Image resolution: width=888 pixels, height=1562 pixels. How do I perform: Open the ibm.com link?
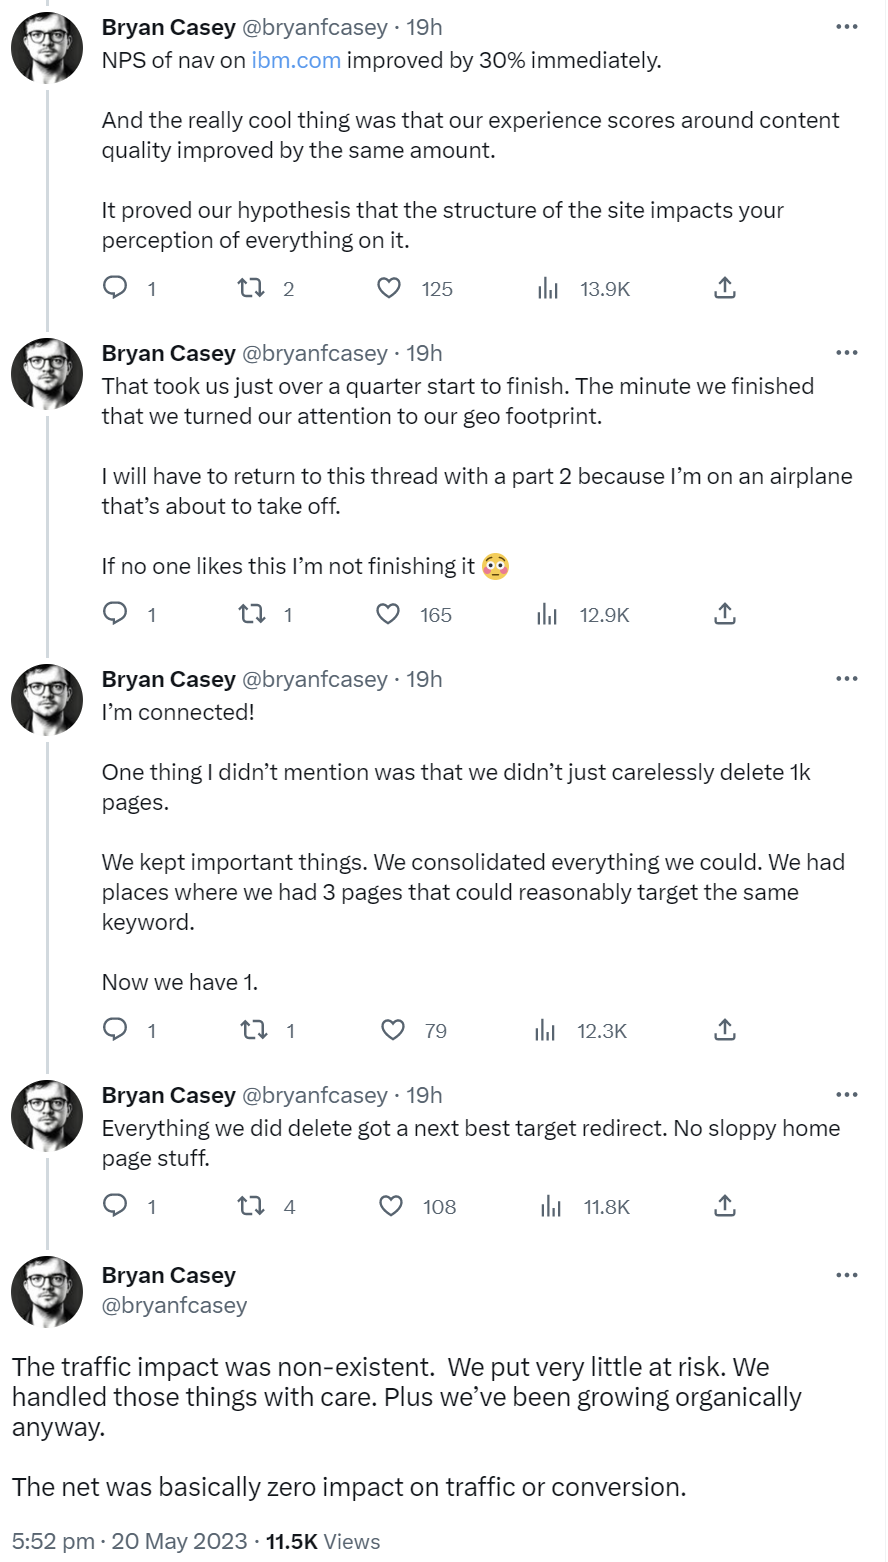295,60
